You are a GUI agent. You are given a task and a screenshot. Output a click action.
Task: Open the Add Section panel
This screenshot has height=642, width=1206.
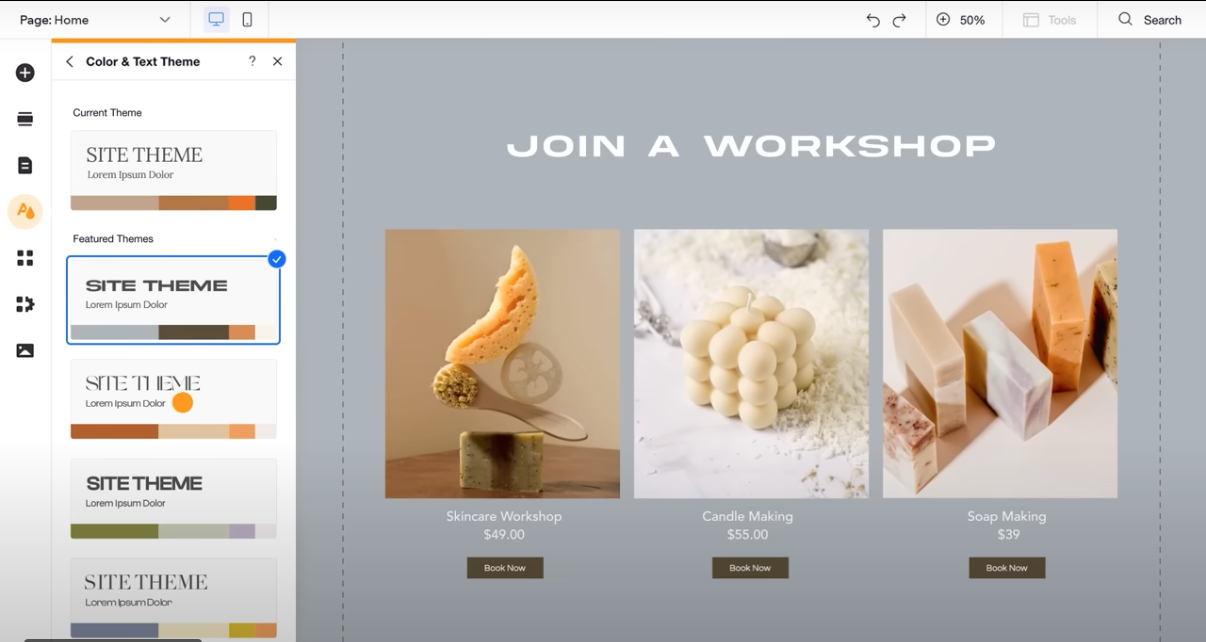tap(25, 118)
